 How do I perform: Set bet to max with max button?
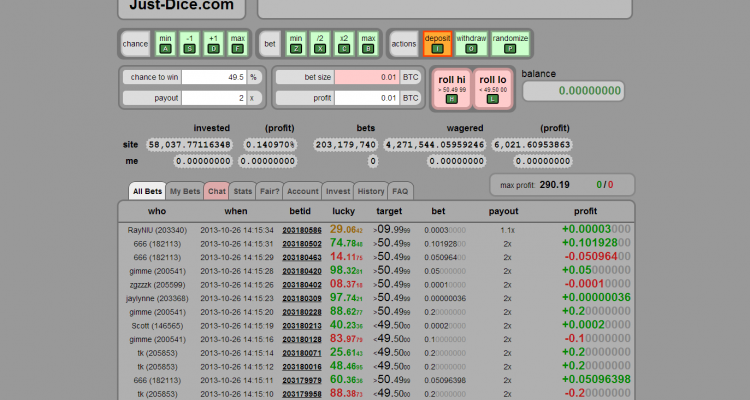click(x=368, y=44)
